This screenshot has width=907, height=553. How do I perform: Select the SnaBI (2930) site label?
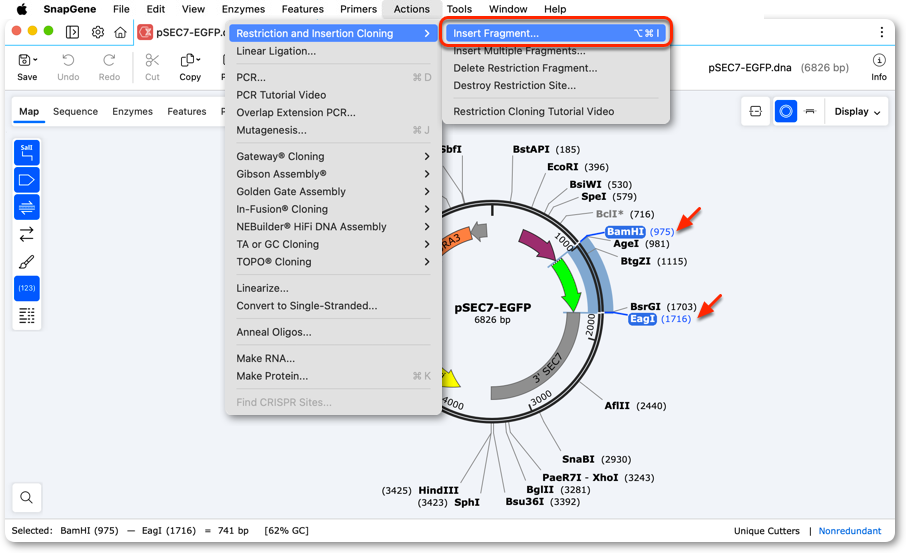point(596,459)
